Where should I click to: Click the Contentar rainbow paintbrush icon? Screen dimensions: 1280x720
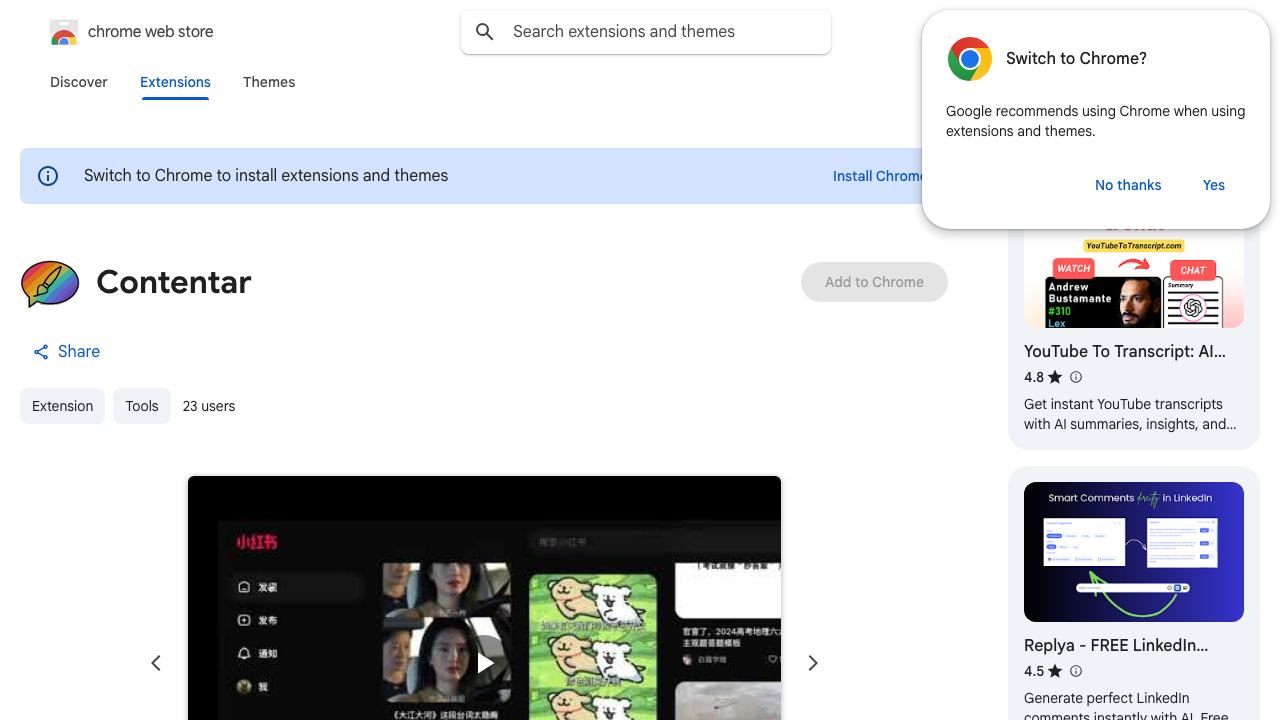(50, 283)
